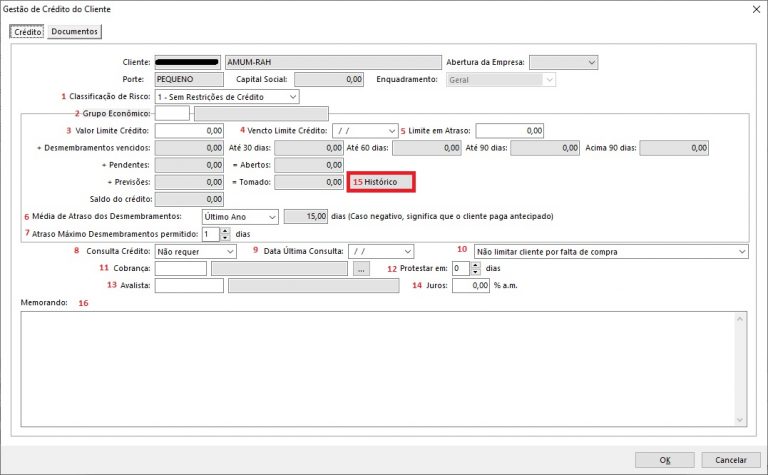Decrease the Protestar em days value
Image resolution: width=768 pixels, height=475 pixels.
475,272
